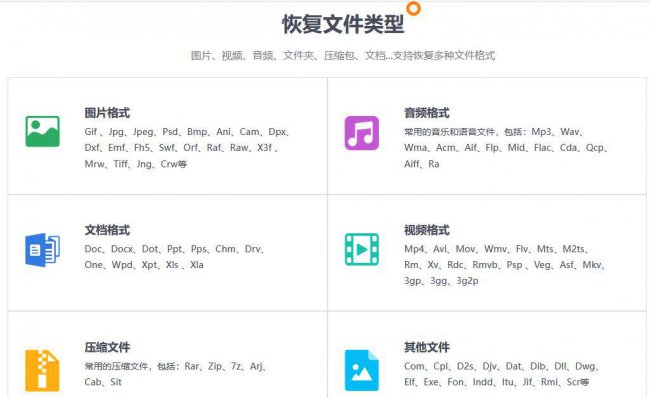Click the orange zip archive icon
The width and height of the screenshot is (650, 398).
(42, 370)
